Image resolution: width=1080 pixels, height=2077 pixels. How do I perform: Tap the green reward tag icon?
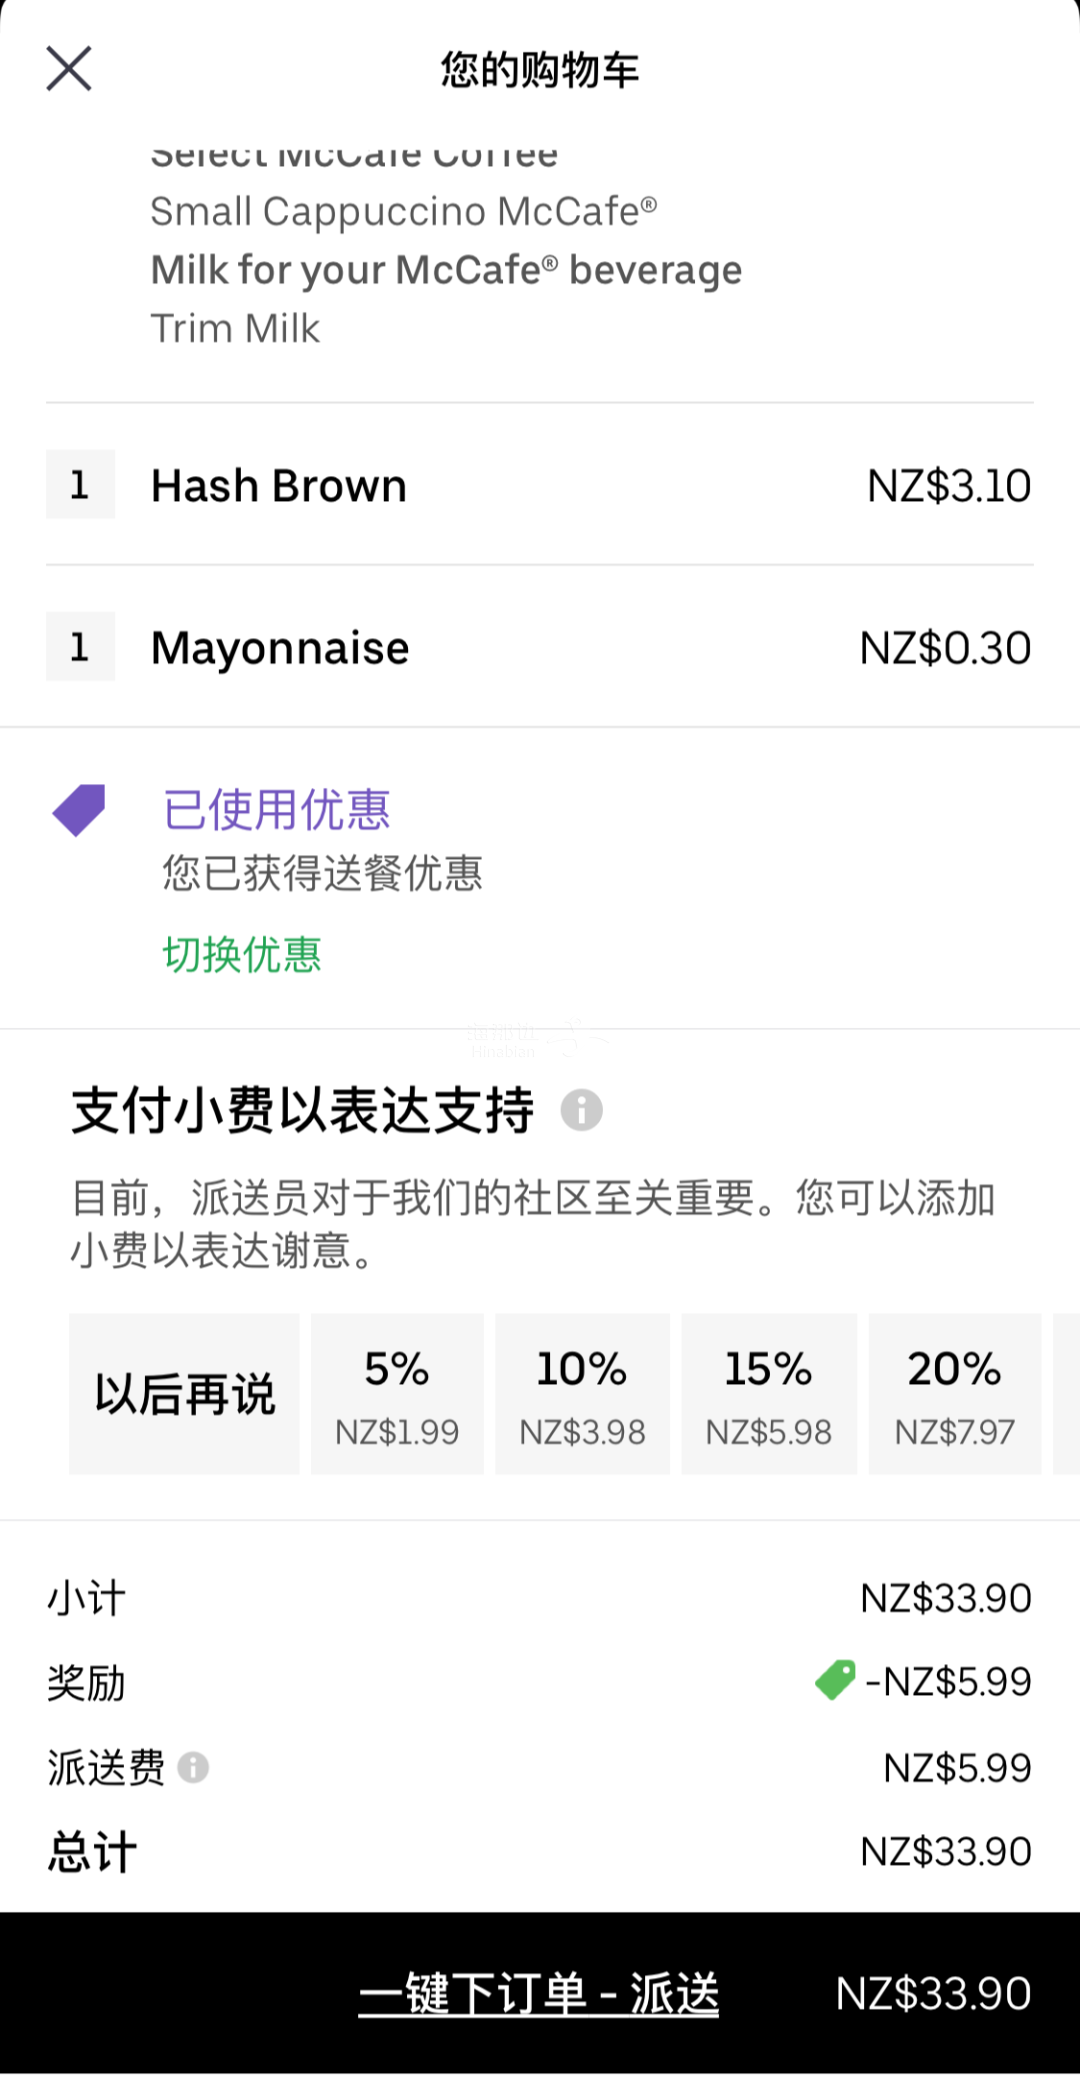(835, 1681)
